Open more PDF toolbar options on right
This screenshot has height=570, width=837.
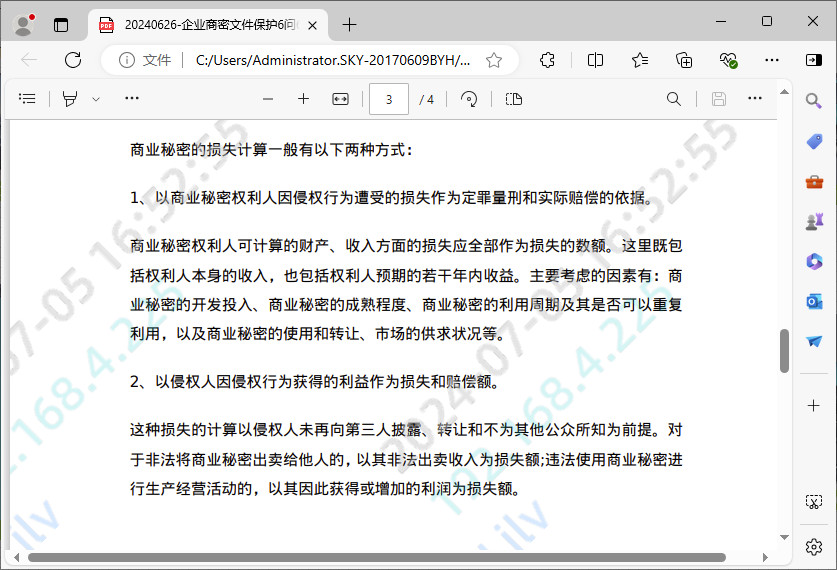tap(755, 99)
